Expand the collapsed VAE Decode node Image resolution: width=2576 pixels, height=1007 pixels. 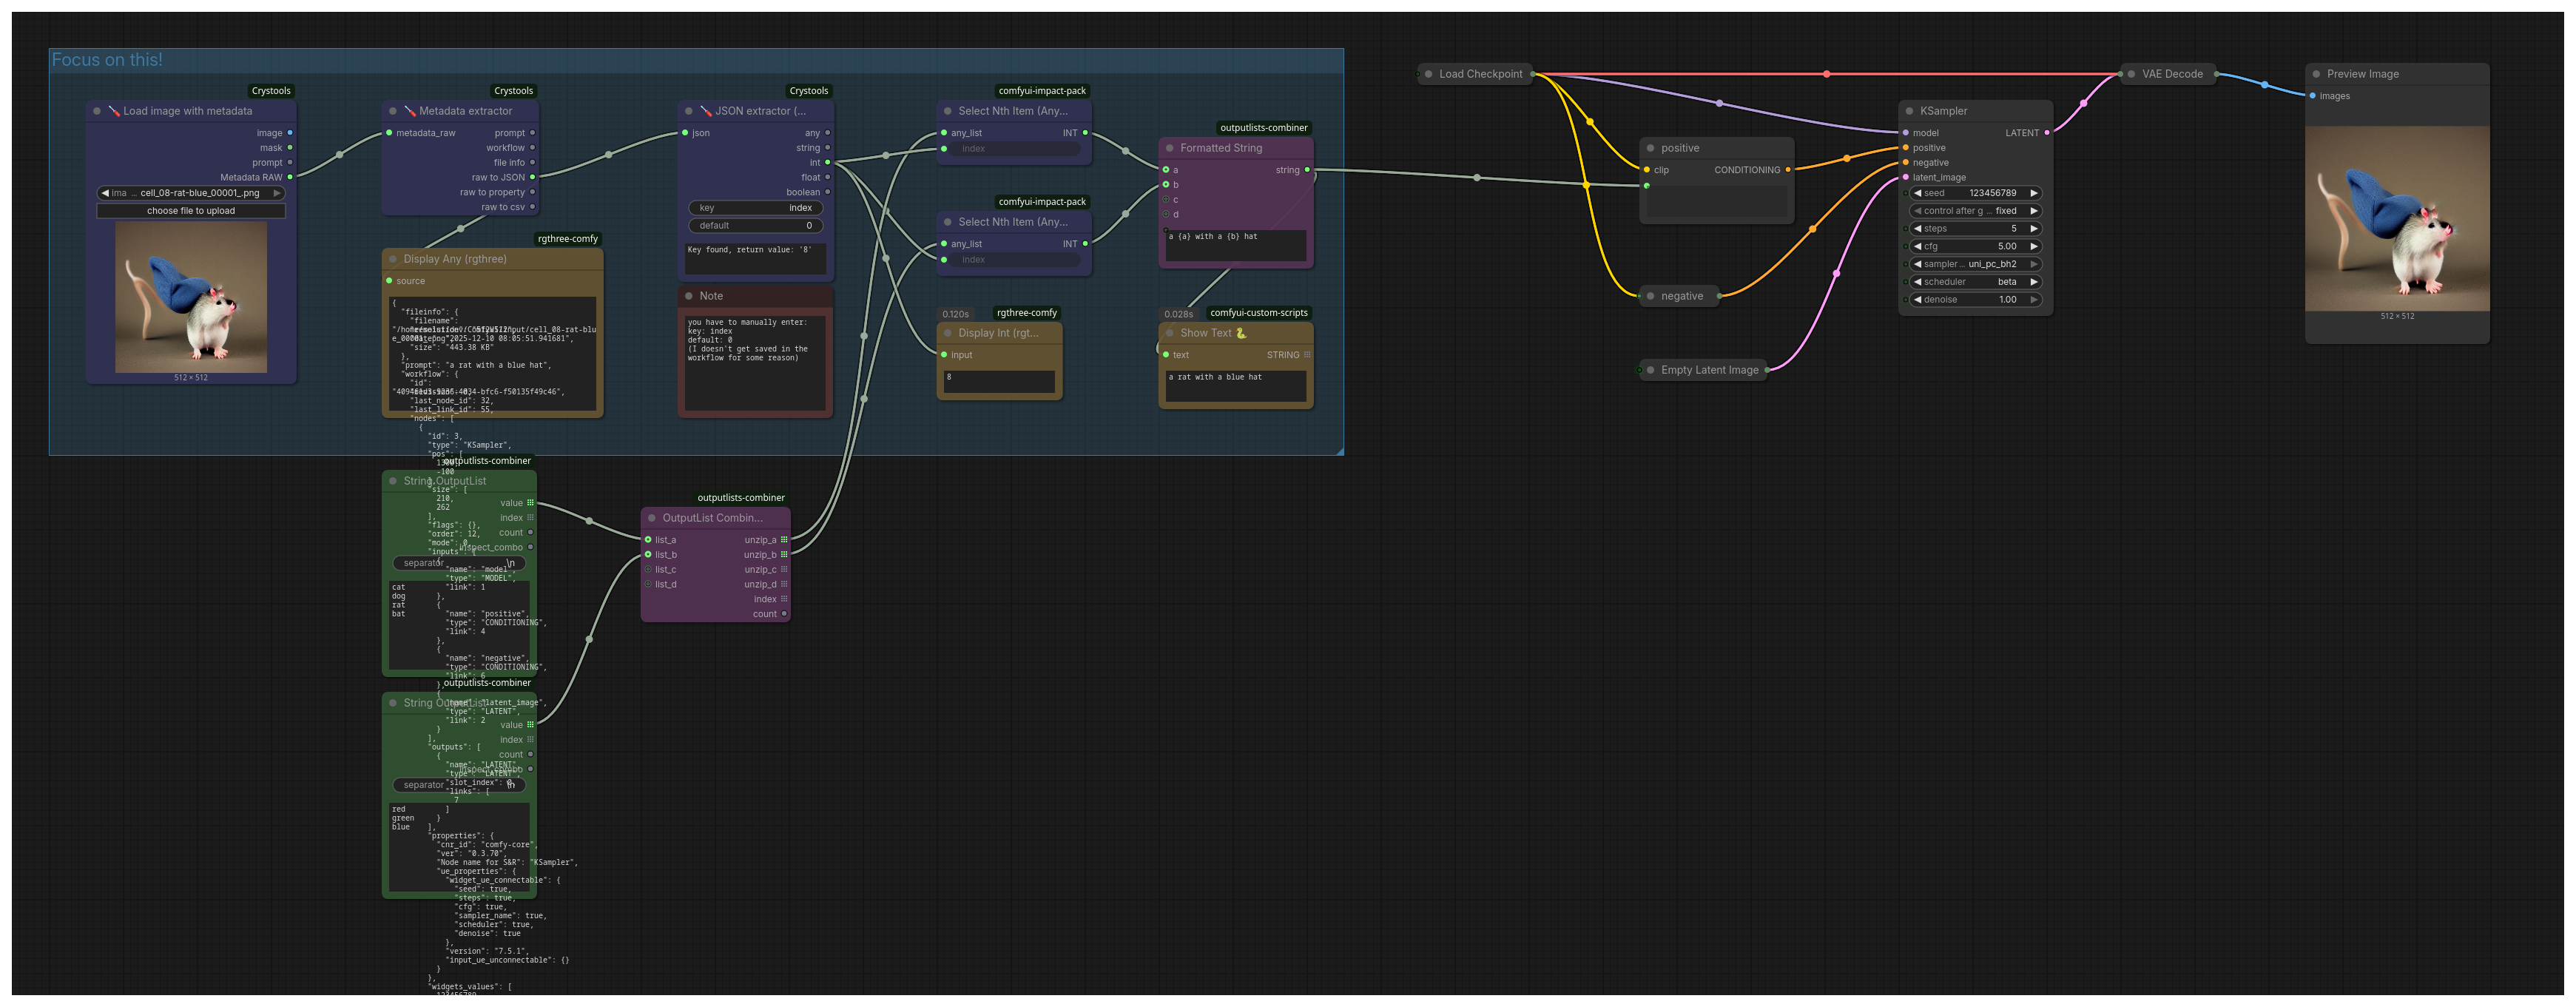(x=2132, y=74)
